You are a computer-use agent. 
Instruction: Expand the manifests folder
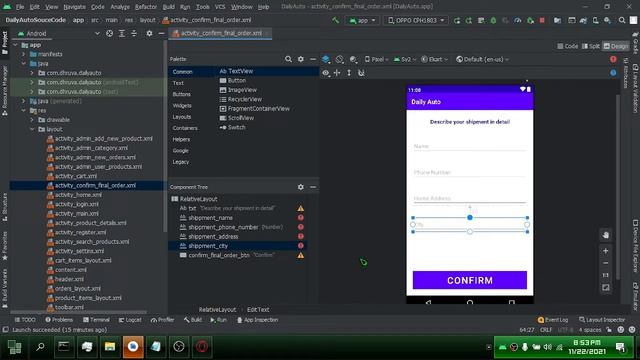coord(23,54)
